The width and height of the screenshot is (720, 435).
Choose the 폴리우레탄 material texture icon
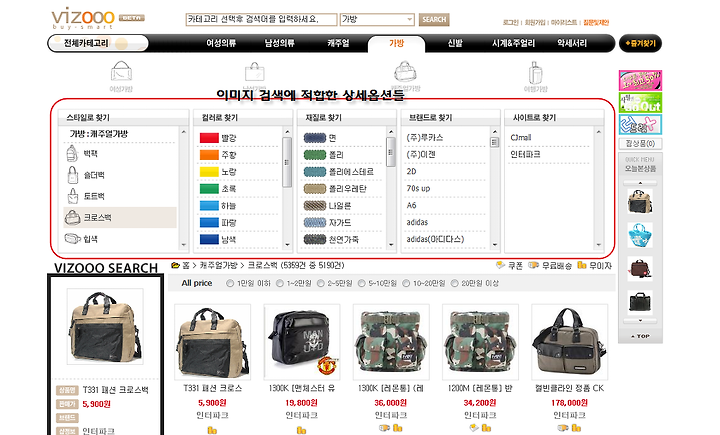point(315,189)
